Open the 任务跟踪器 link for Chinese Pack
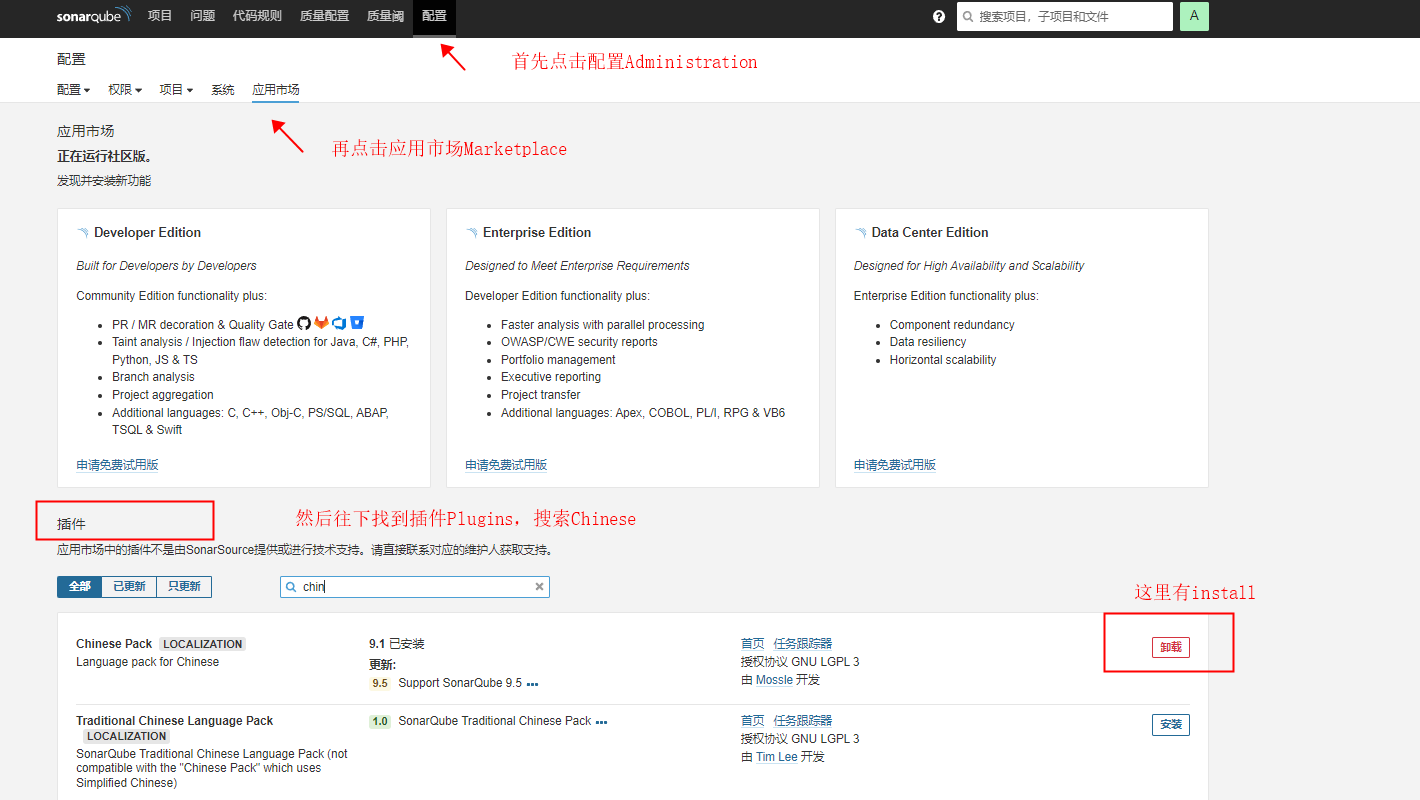Screen dimensions: 1420x800 pos(803,644)
